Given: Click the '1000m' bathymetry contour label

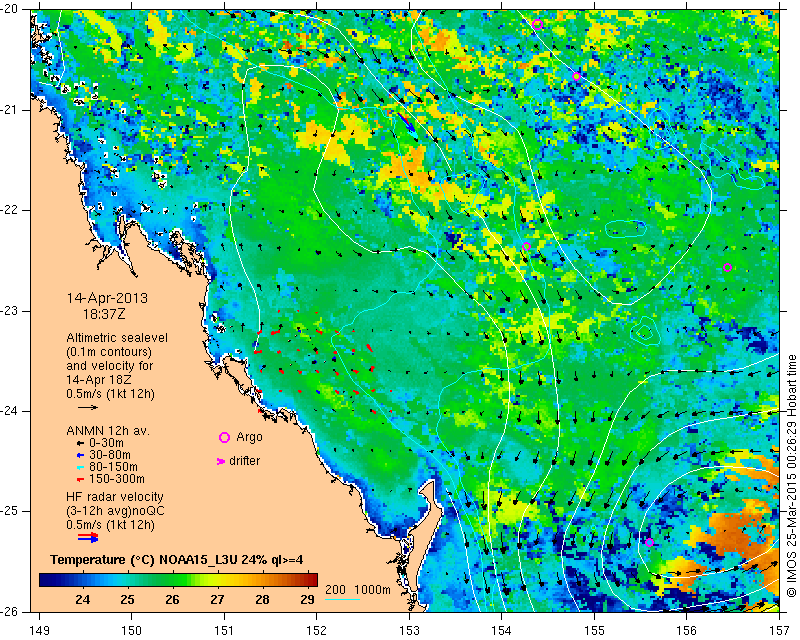Looking at the screenshot, I should coord(372,590).
